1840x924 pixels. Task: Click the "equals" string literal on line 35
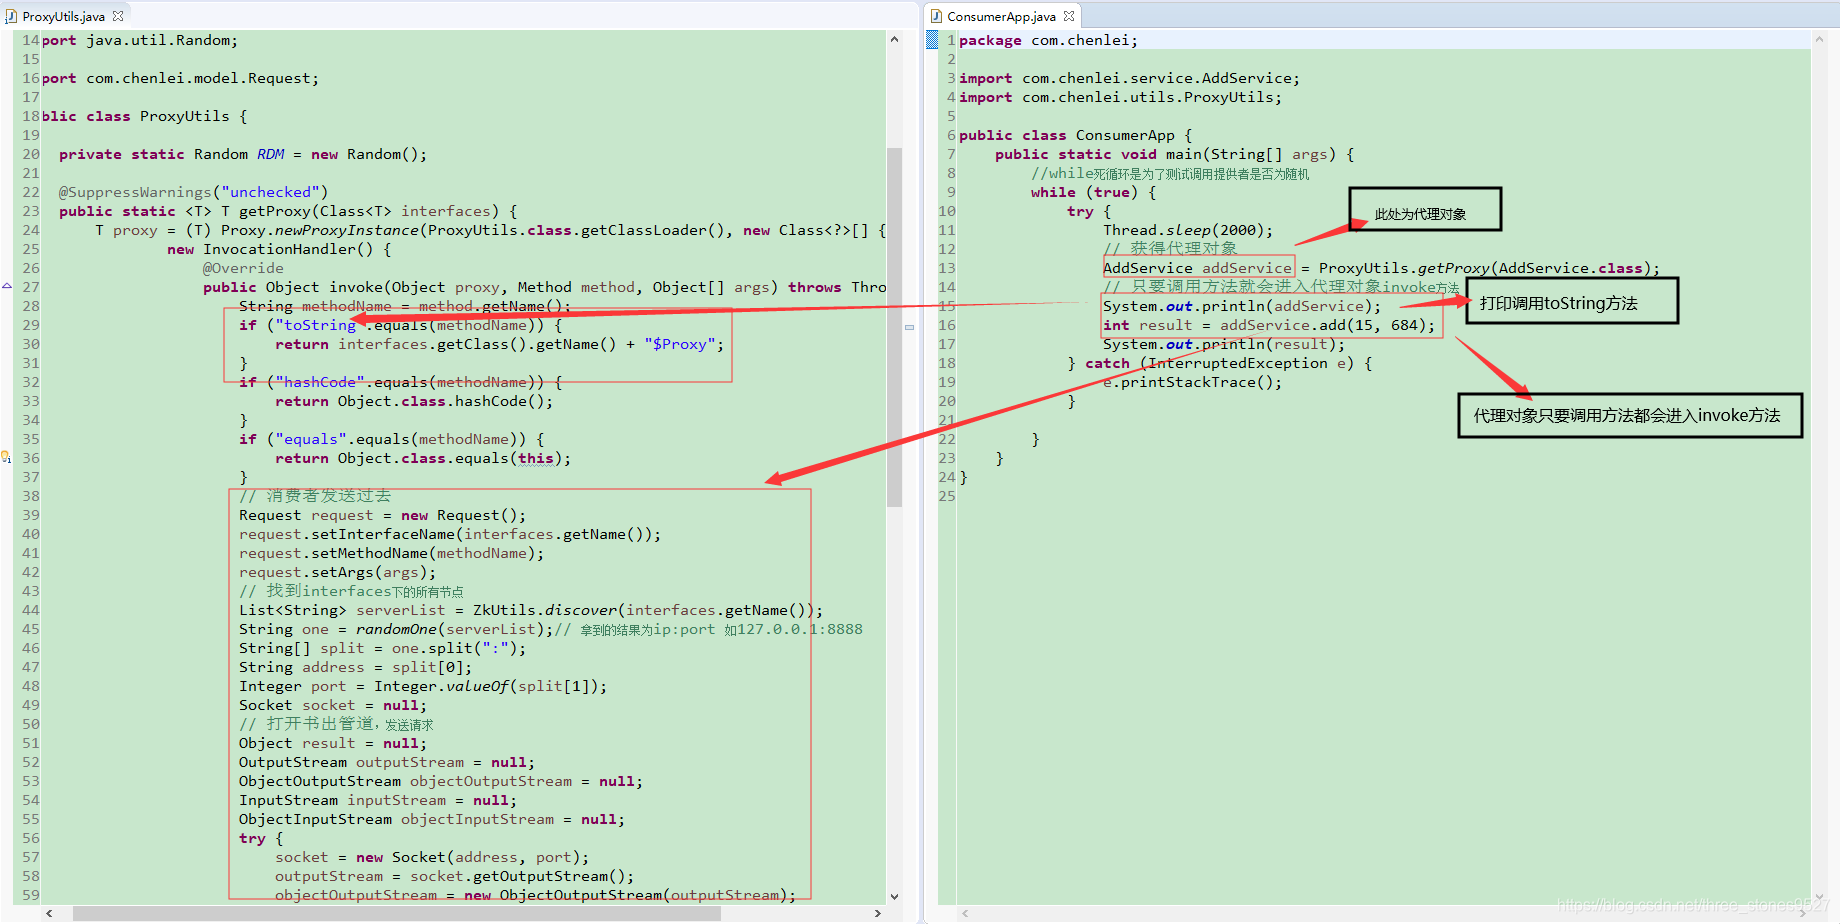pos(311,439)
